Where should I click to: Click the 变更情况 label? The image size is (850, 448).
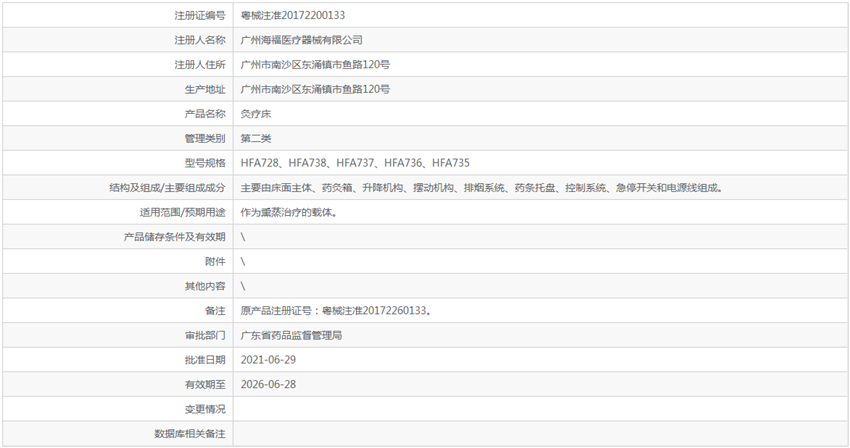[205, 409]
